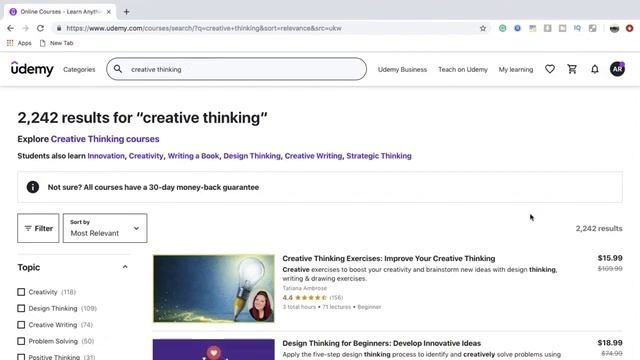
Task: Open the Sort by Most Relevant dropdown
Action: (105, 228)
